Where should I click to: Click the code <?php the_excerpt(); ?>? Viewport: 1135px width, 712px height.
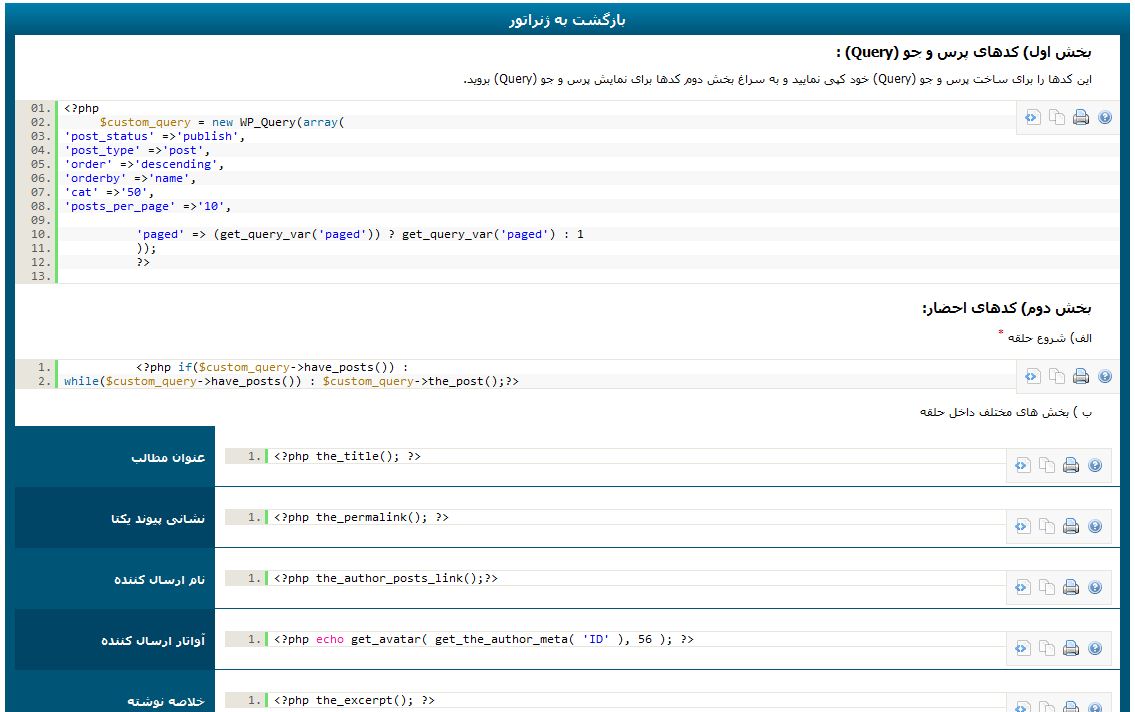tap(354, 700)
